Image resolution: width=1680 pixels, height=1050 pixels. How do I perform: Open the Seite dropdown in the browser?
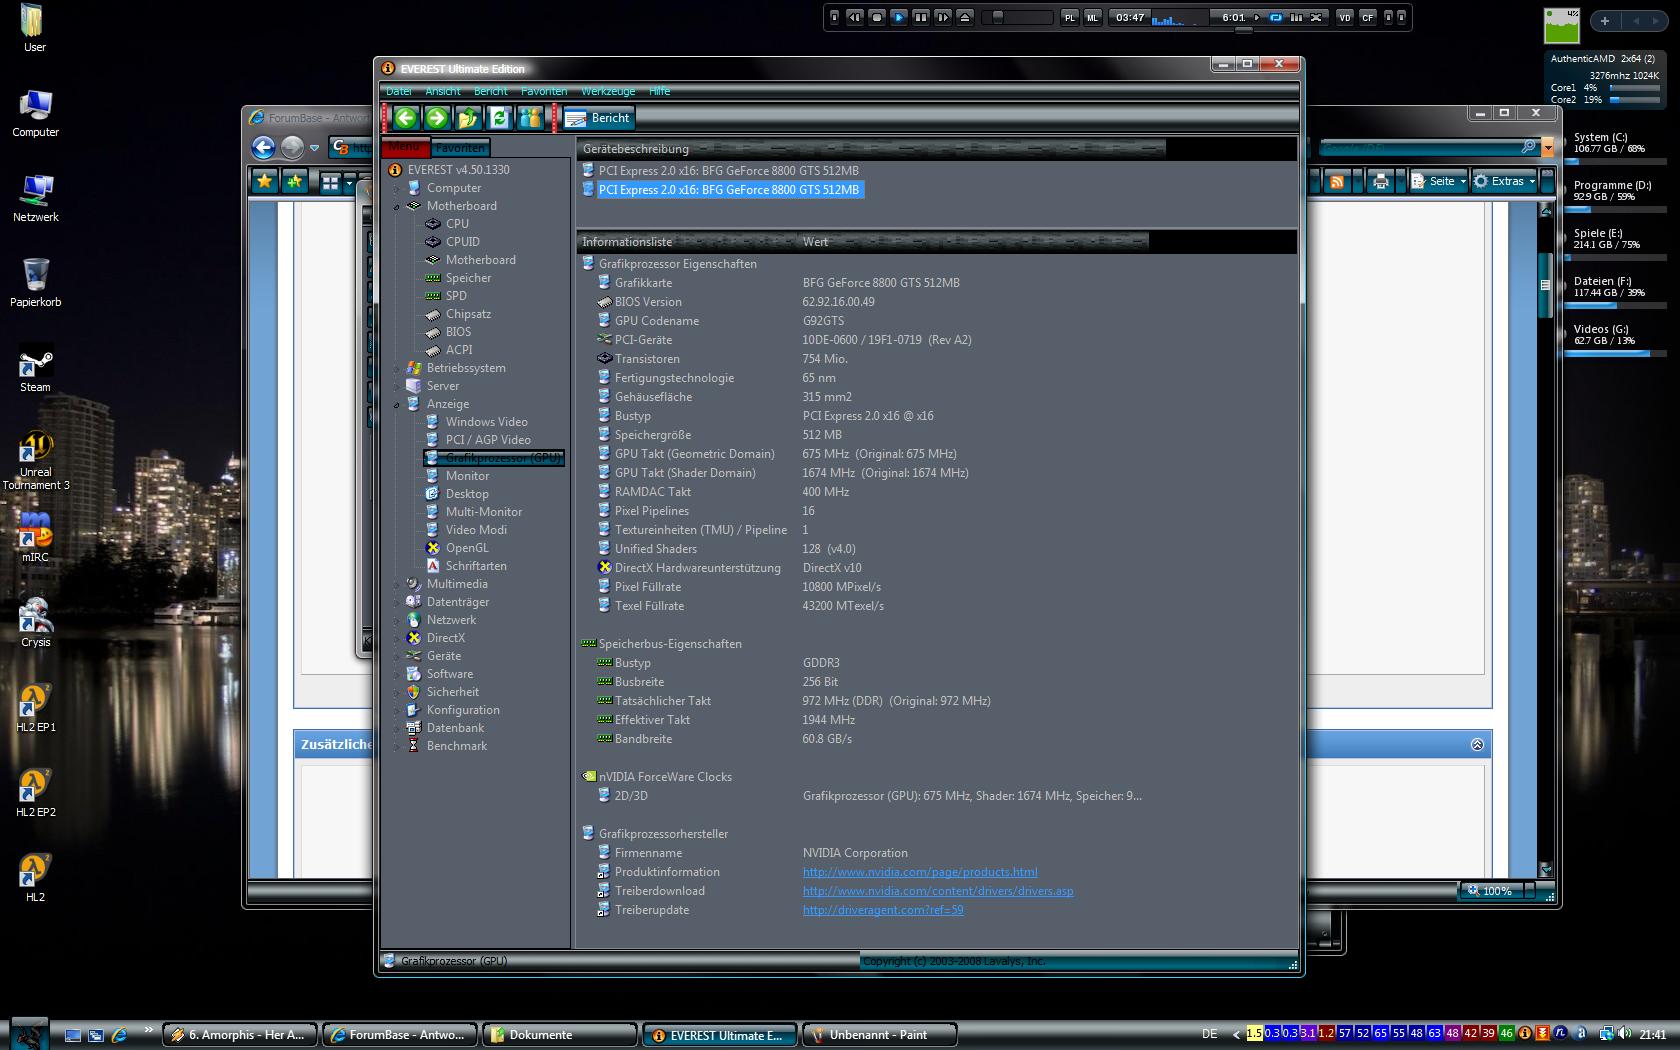[x=1438, y=181]
